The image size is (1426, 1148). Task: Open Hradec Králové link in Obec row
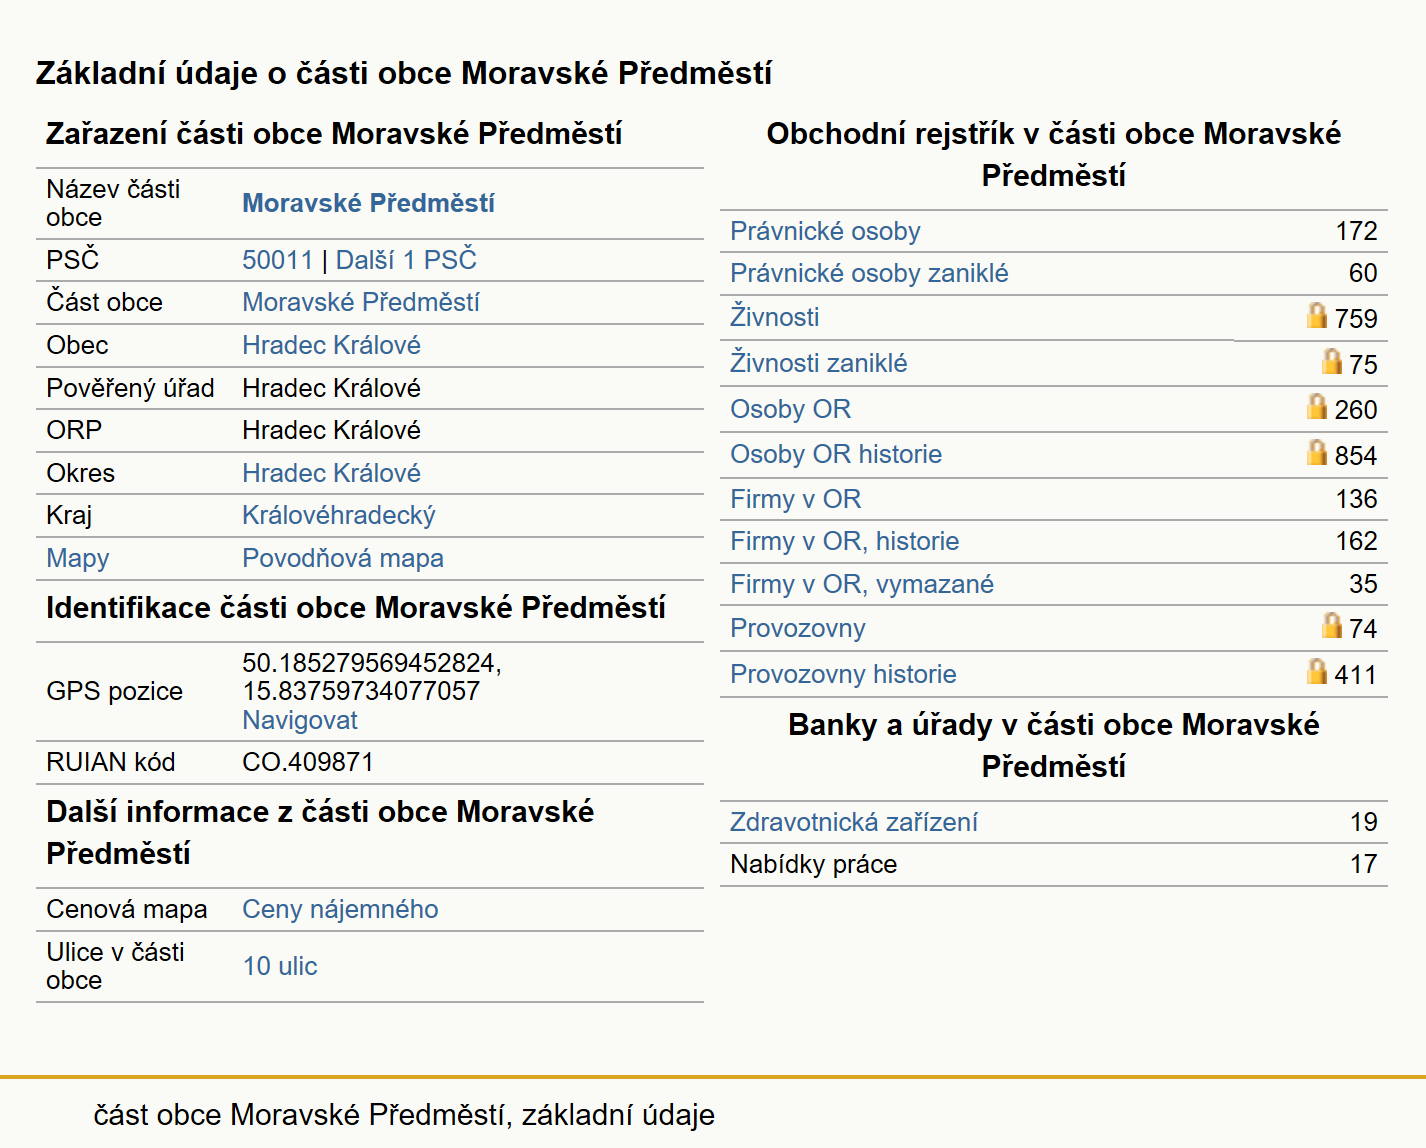(x=331, y=345)
